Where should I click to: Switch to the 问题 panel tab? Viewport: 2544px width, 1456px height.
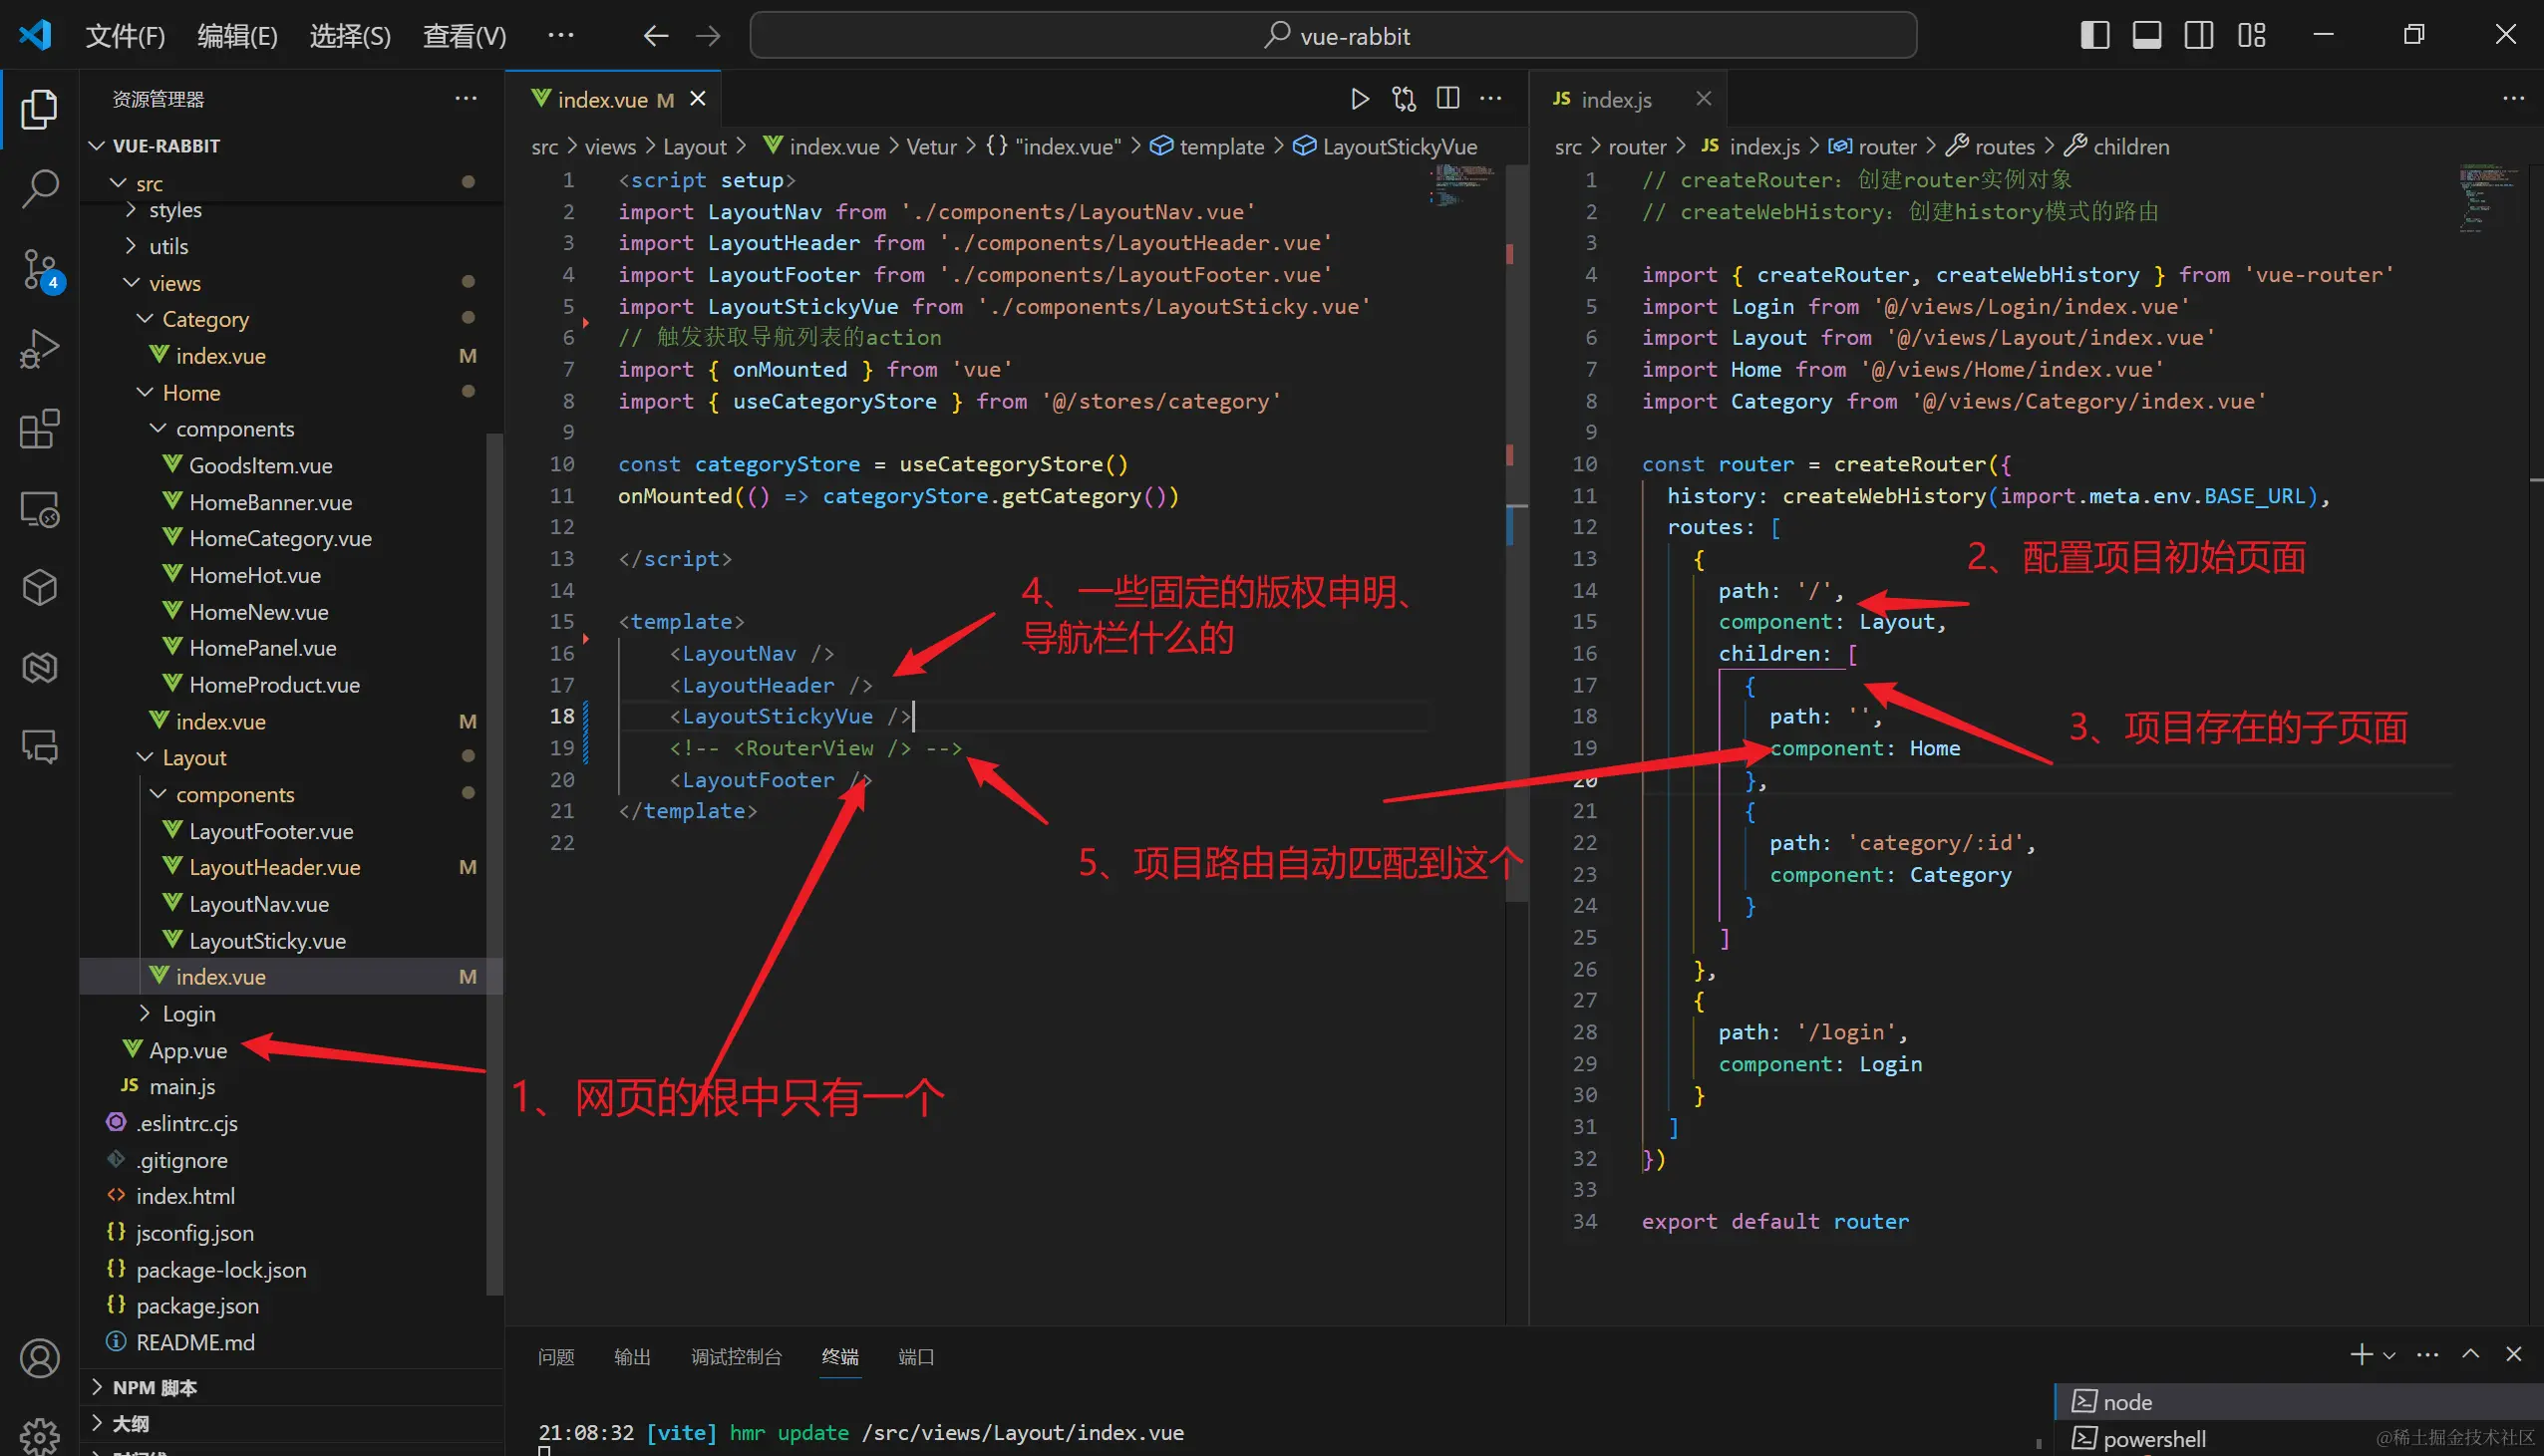pos(556,1357)
